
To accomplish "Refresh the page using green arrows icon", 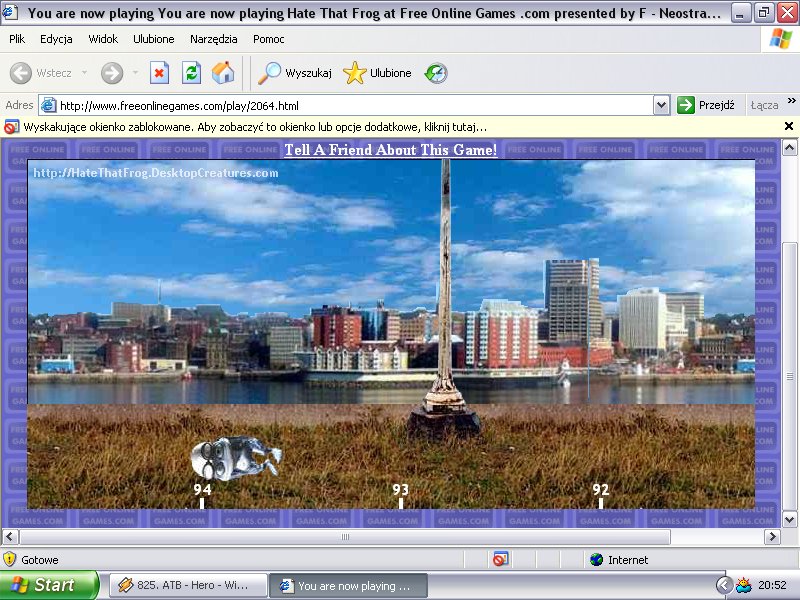I will pos(191,73).
